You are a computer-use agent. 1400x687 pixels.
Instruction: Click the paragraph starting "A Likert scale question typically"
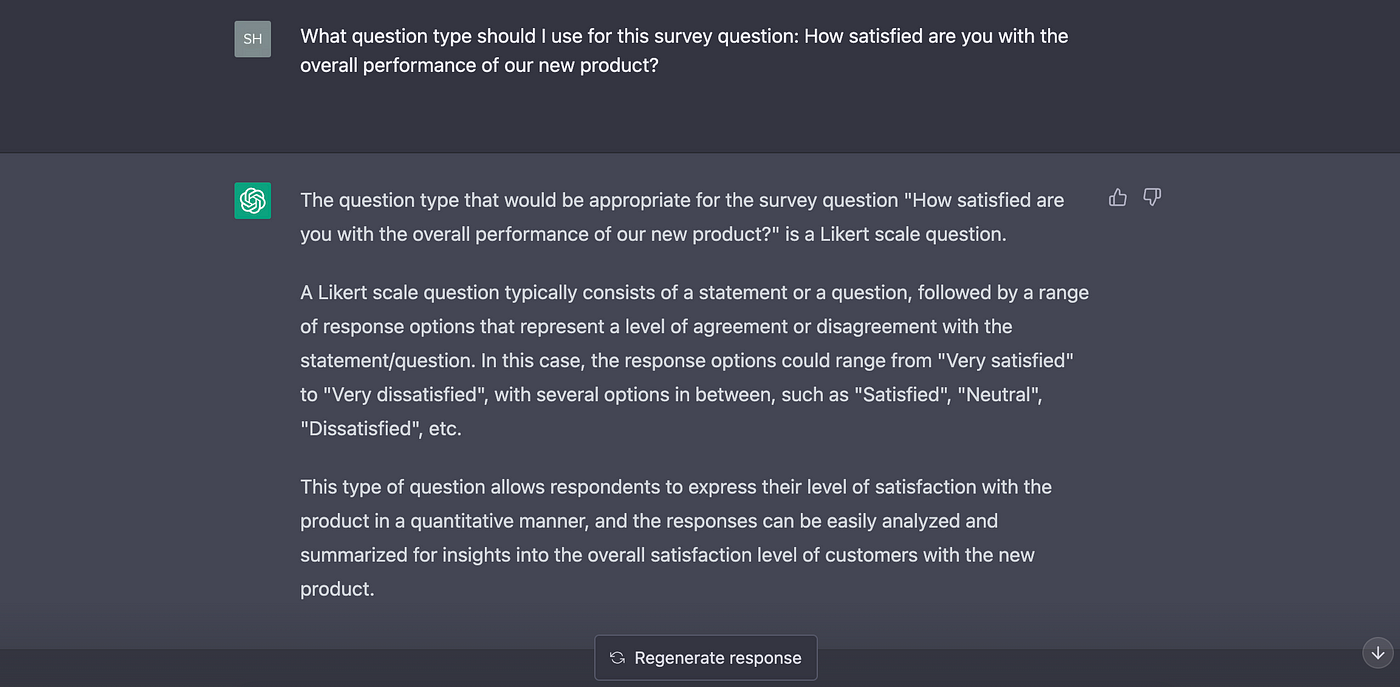[x=694, y=360]
